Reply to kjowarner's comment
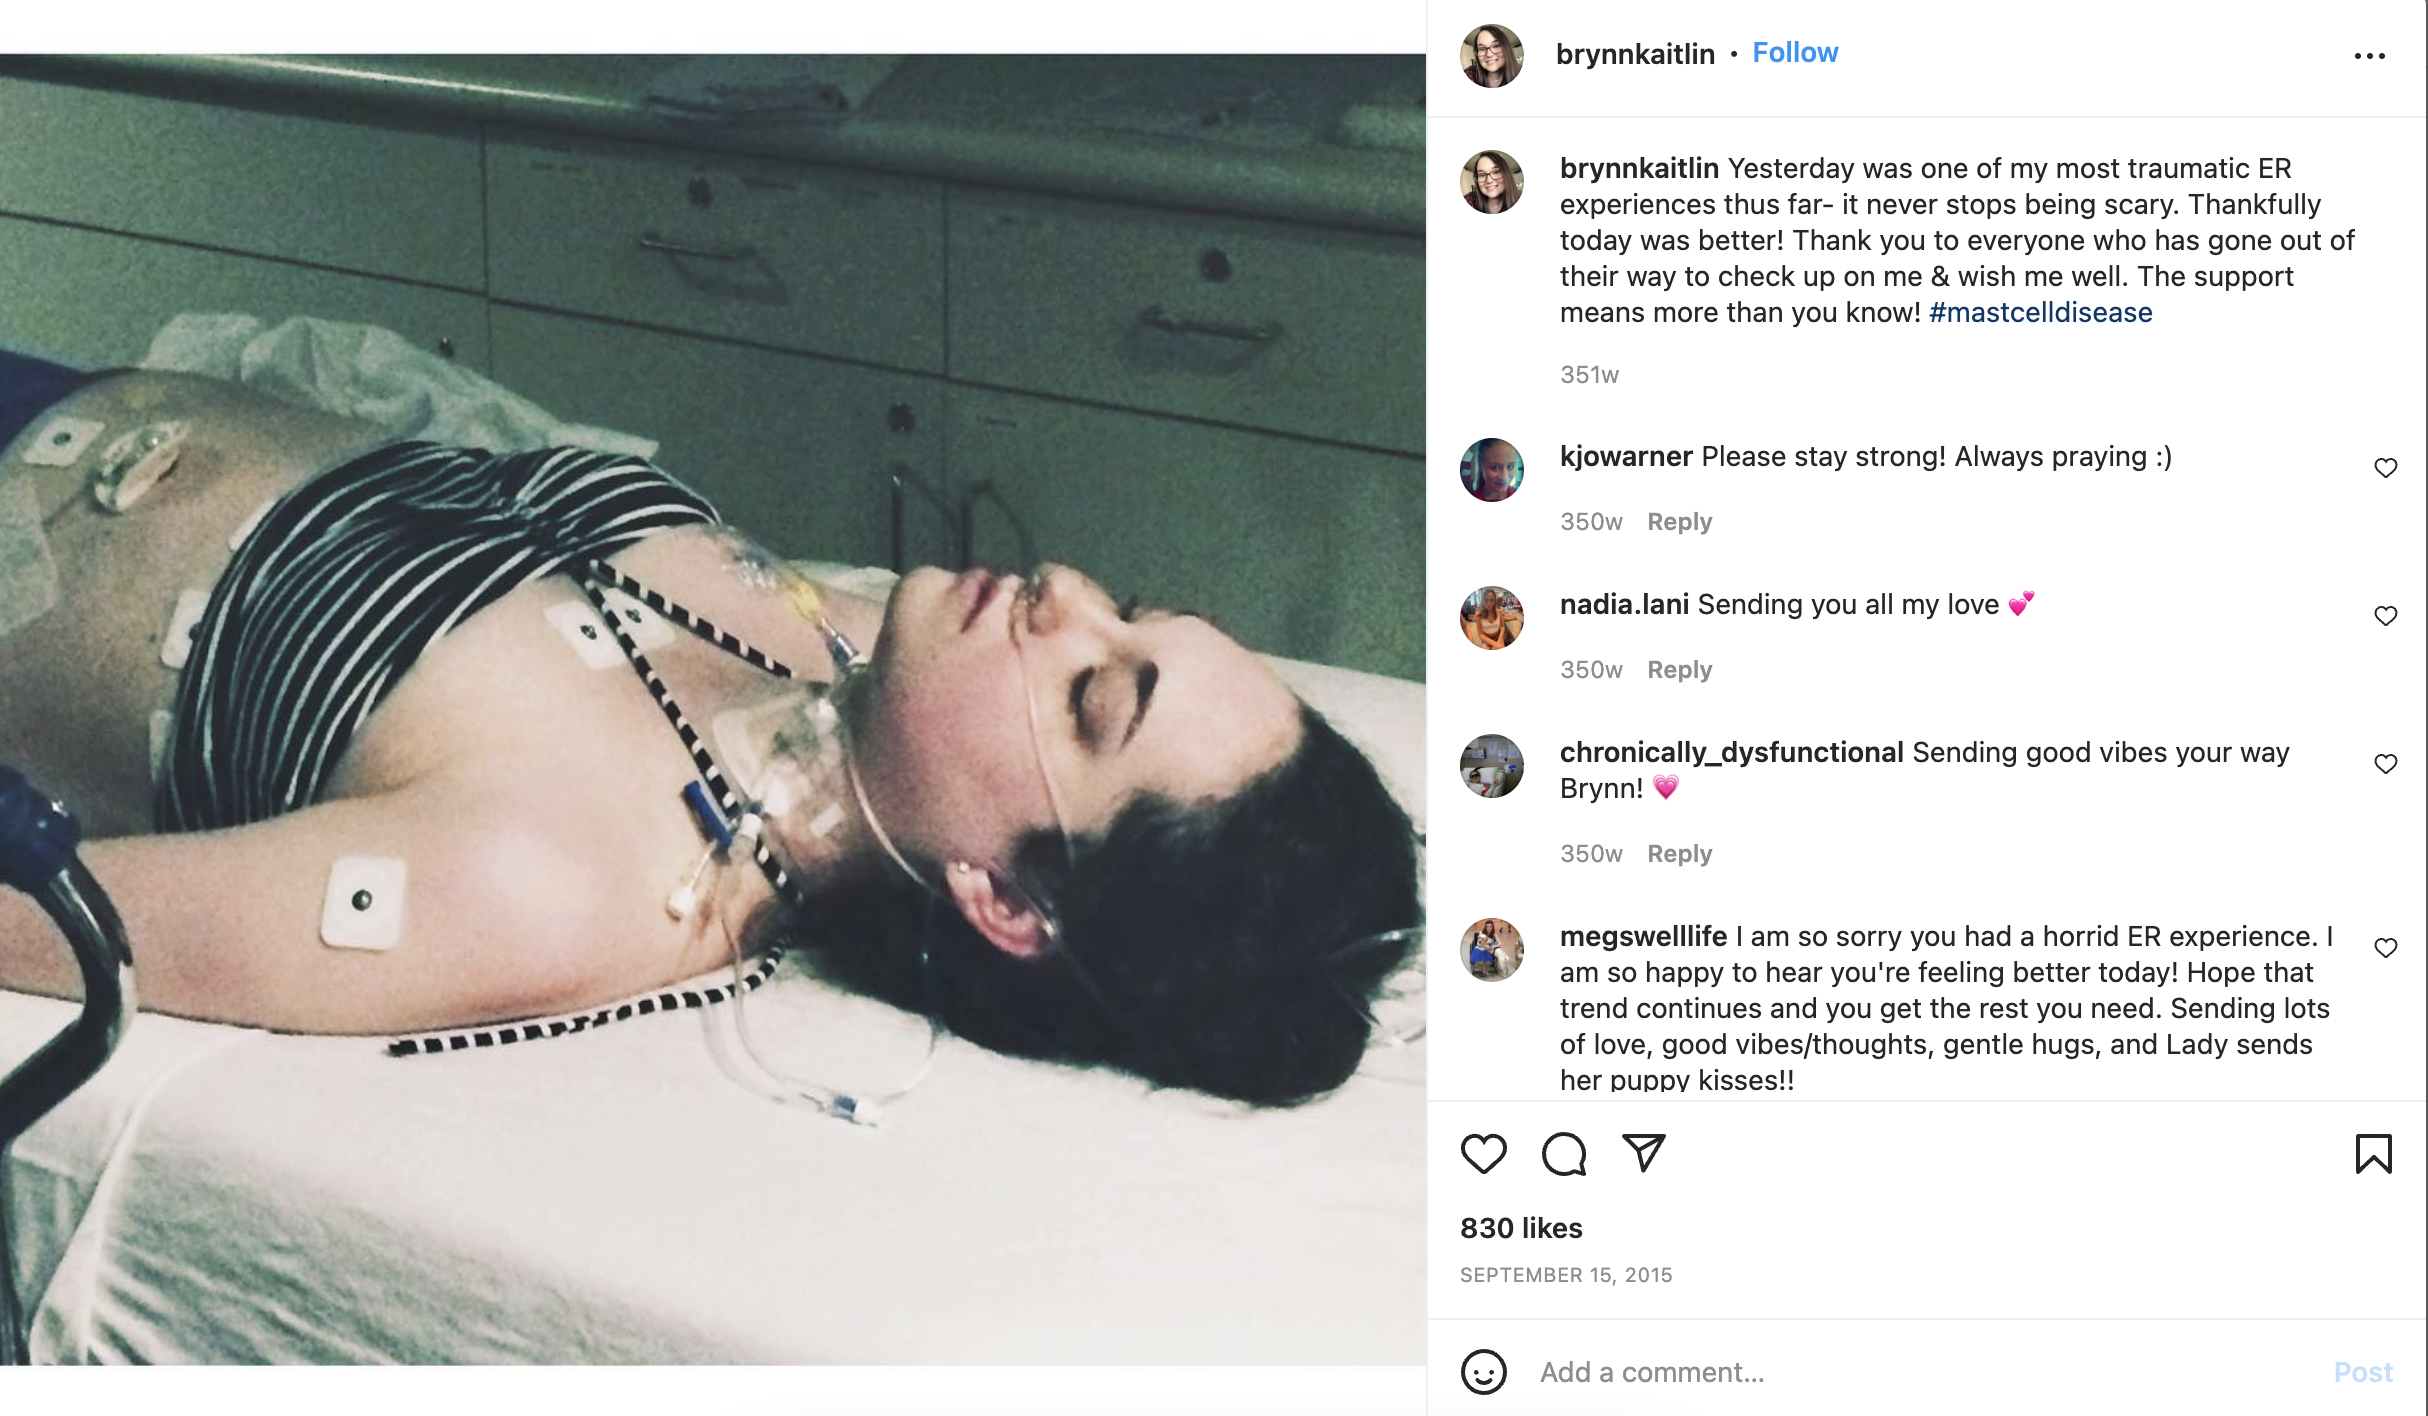Viewport: 2428px width, 1416px height. pos(1679,522)
